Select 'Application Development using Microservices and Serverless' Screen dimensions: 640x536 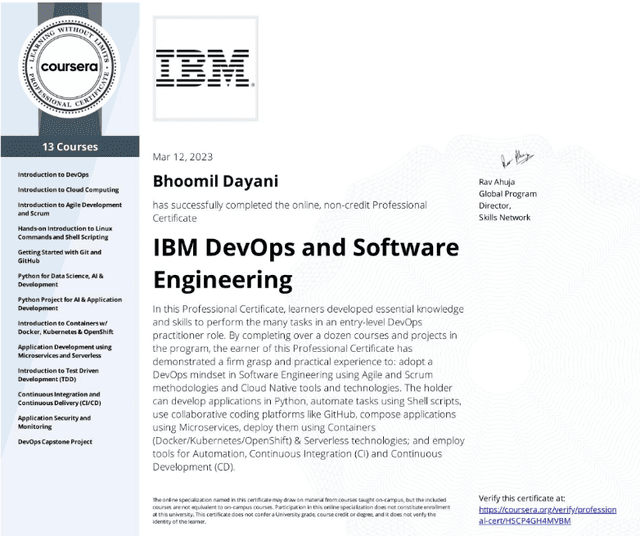(x=64, y=351)
